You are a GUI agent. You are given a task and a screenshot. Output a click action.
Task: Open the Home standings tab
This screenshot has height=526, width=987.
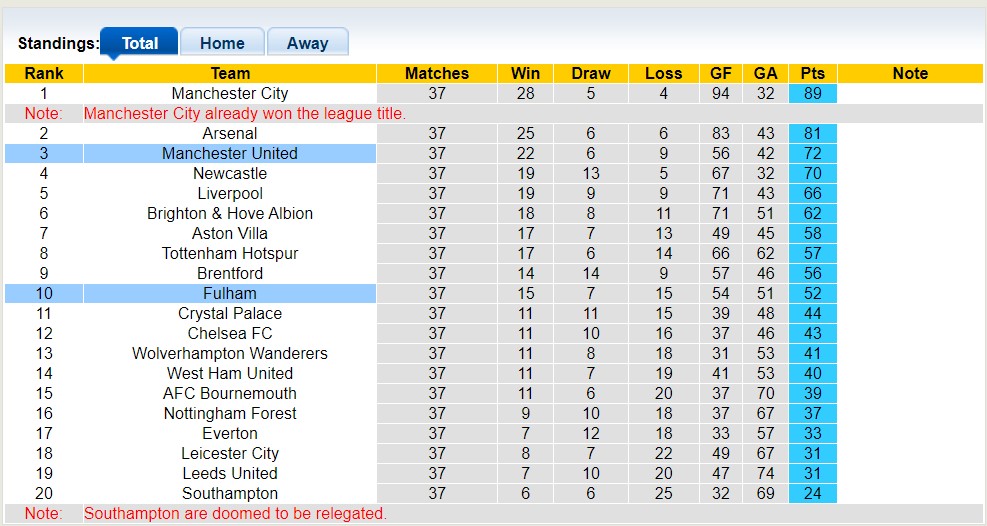tap(222, 43)
